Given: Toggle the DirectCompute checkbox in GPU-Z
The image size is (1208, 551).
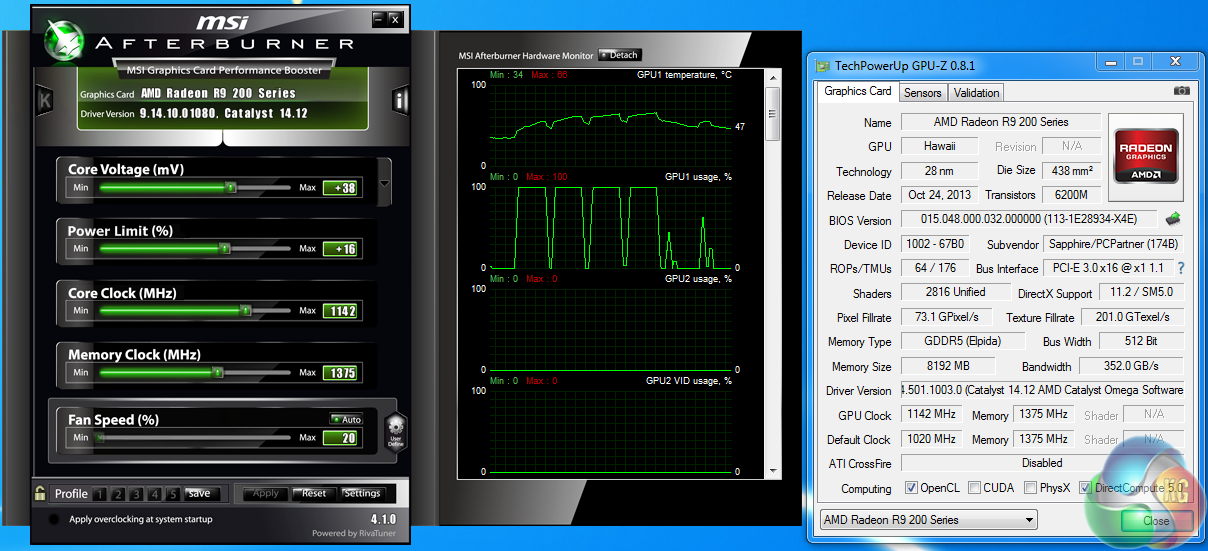Looking at the screenshot, I should (x=1085, y=488).
